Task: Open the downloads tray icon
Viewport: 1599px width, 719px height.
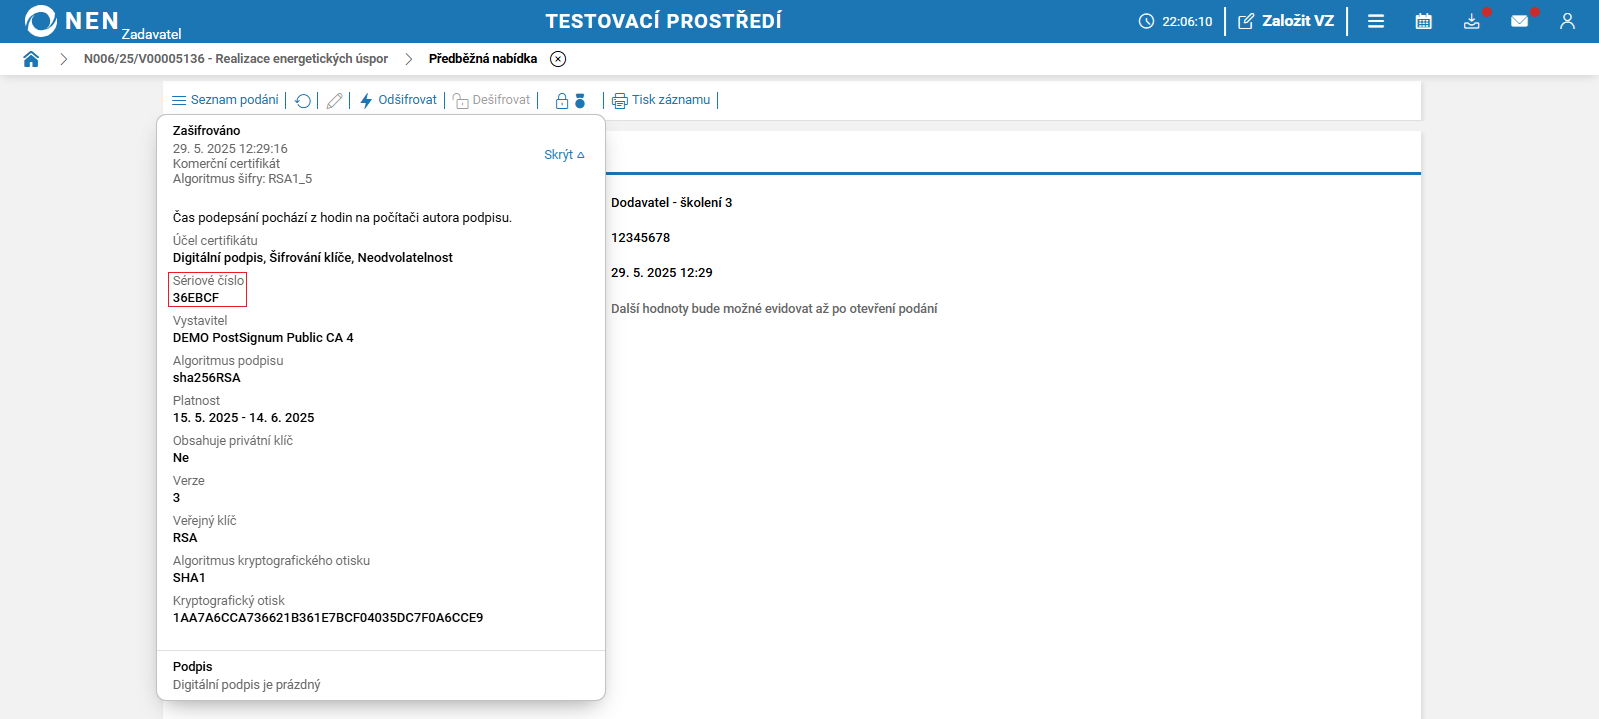Action: click(1472, 21)
